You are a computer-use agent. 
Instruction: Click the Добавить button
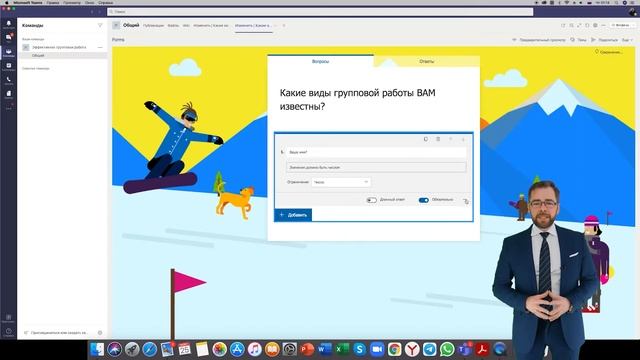[x=293, y=215]
